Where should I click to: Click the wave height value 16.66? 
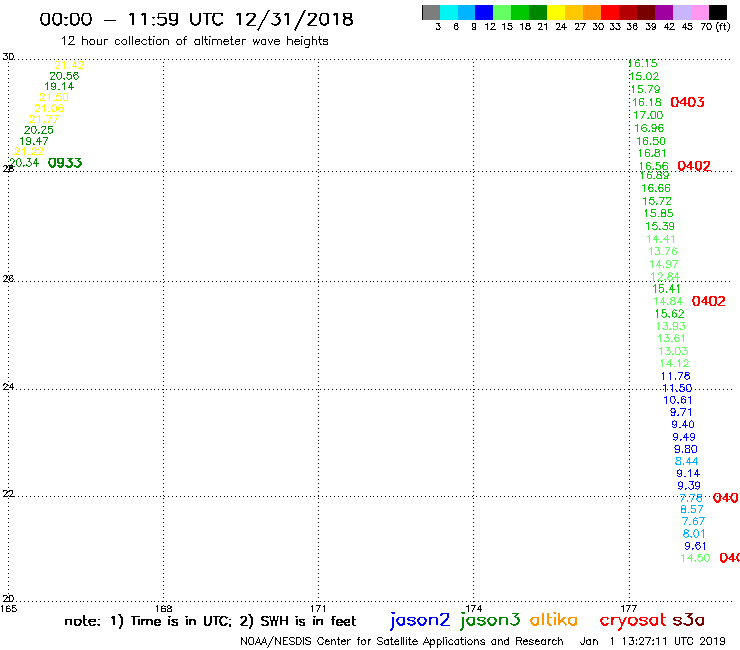pyautogui.click(x=656, y=188)
